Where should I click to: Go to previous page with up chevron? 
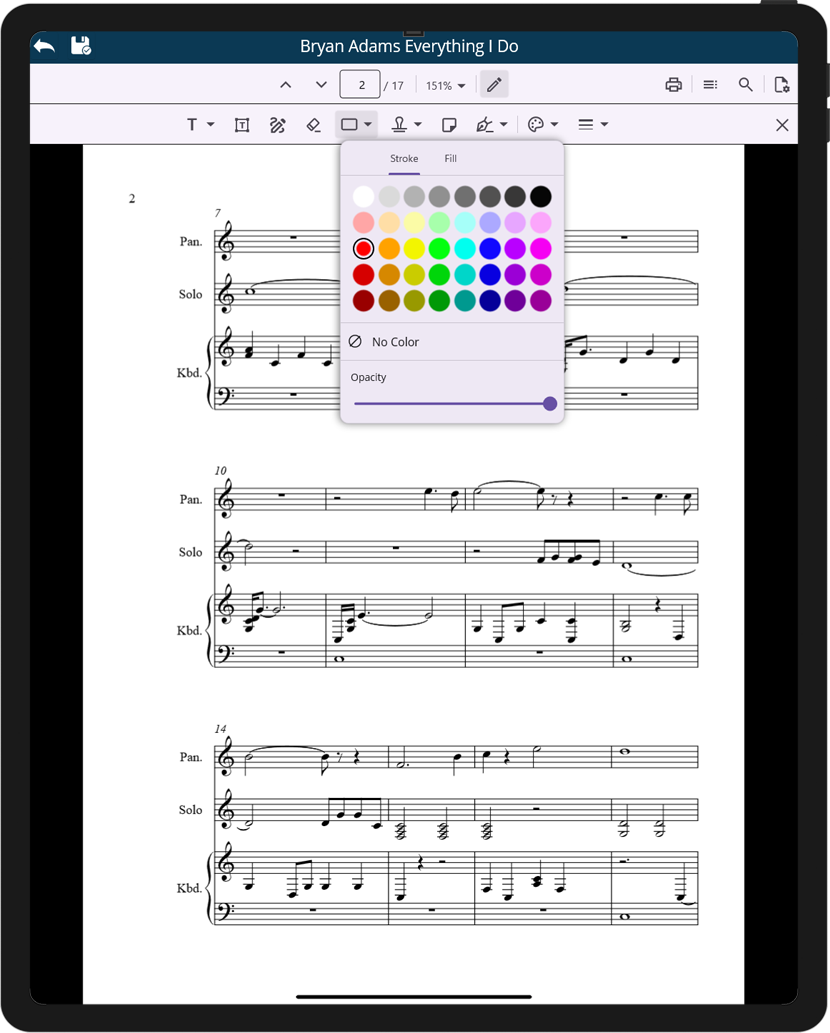pyautogui.click(x=285, y=85)
